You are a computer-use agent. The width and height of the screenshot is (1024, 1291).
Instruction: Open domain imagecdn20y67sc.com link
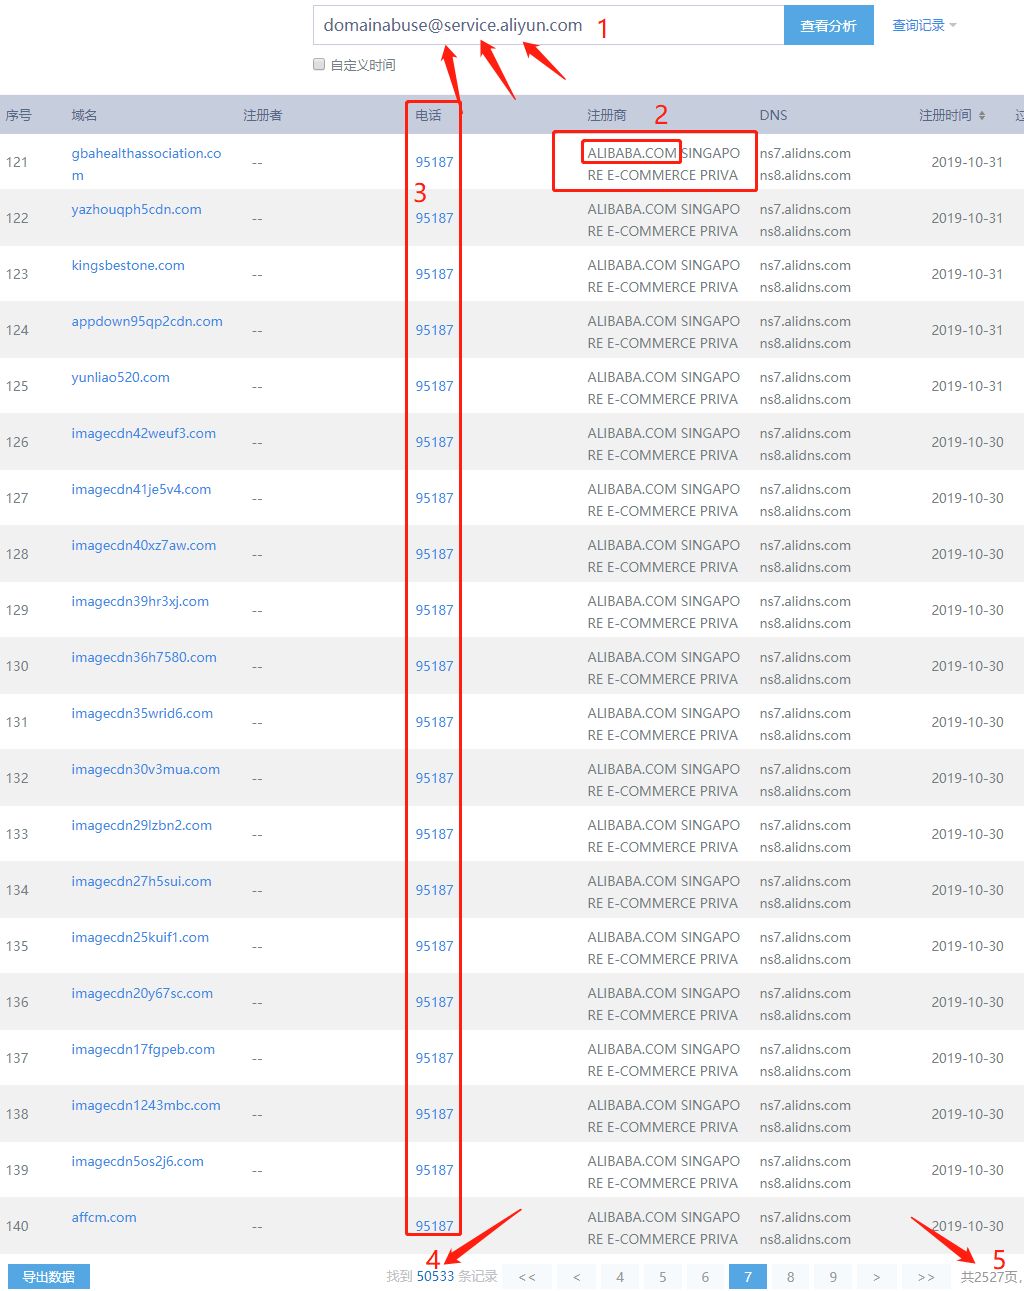tap(142, 993)
